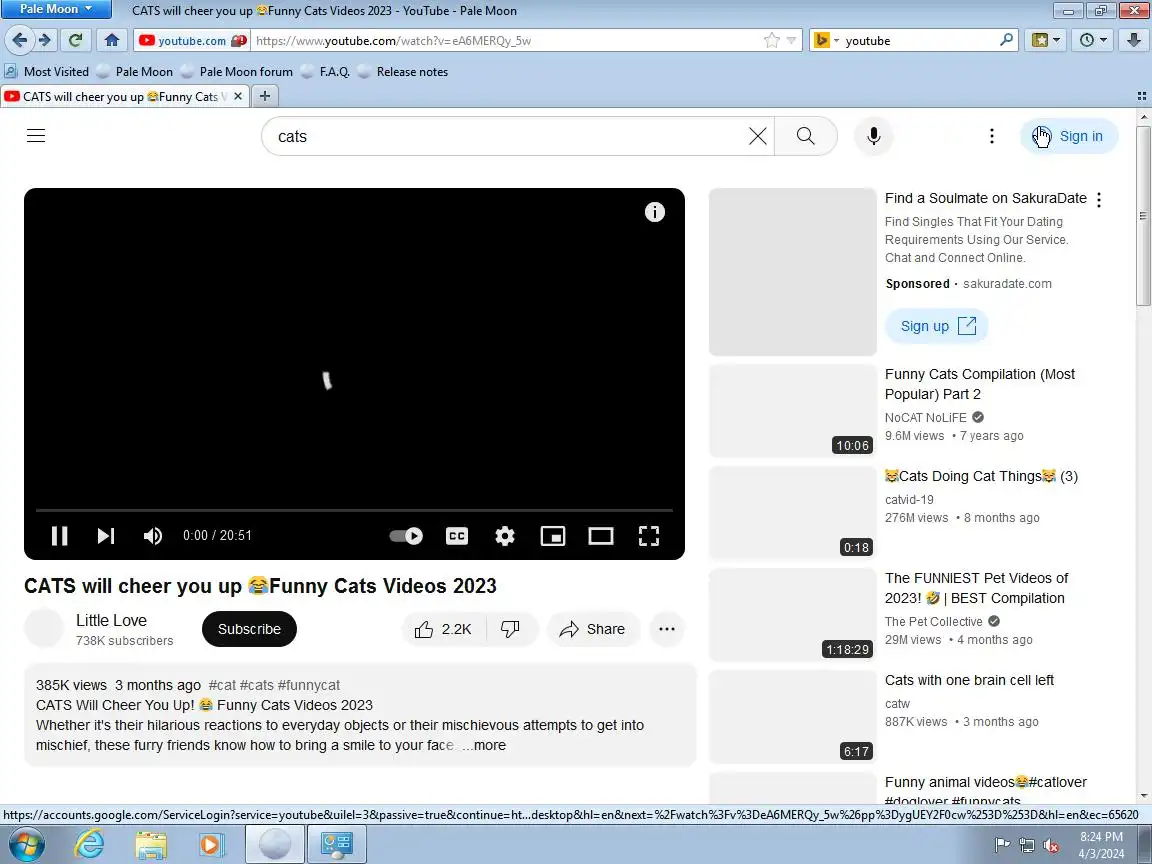The width and height of the screenshot is (1152, 864).
Task: Sign in to YouTube
Action: pyautogui.click(x=1069, y=136)
